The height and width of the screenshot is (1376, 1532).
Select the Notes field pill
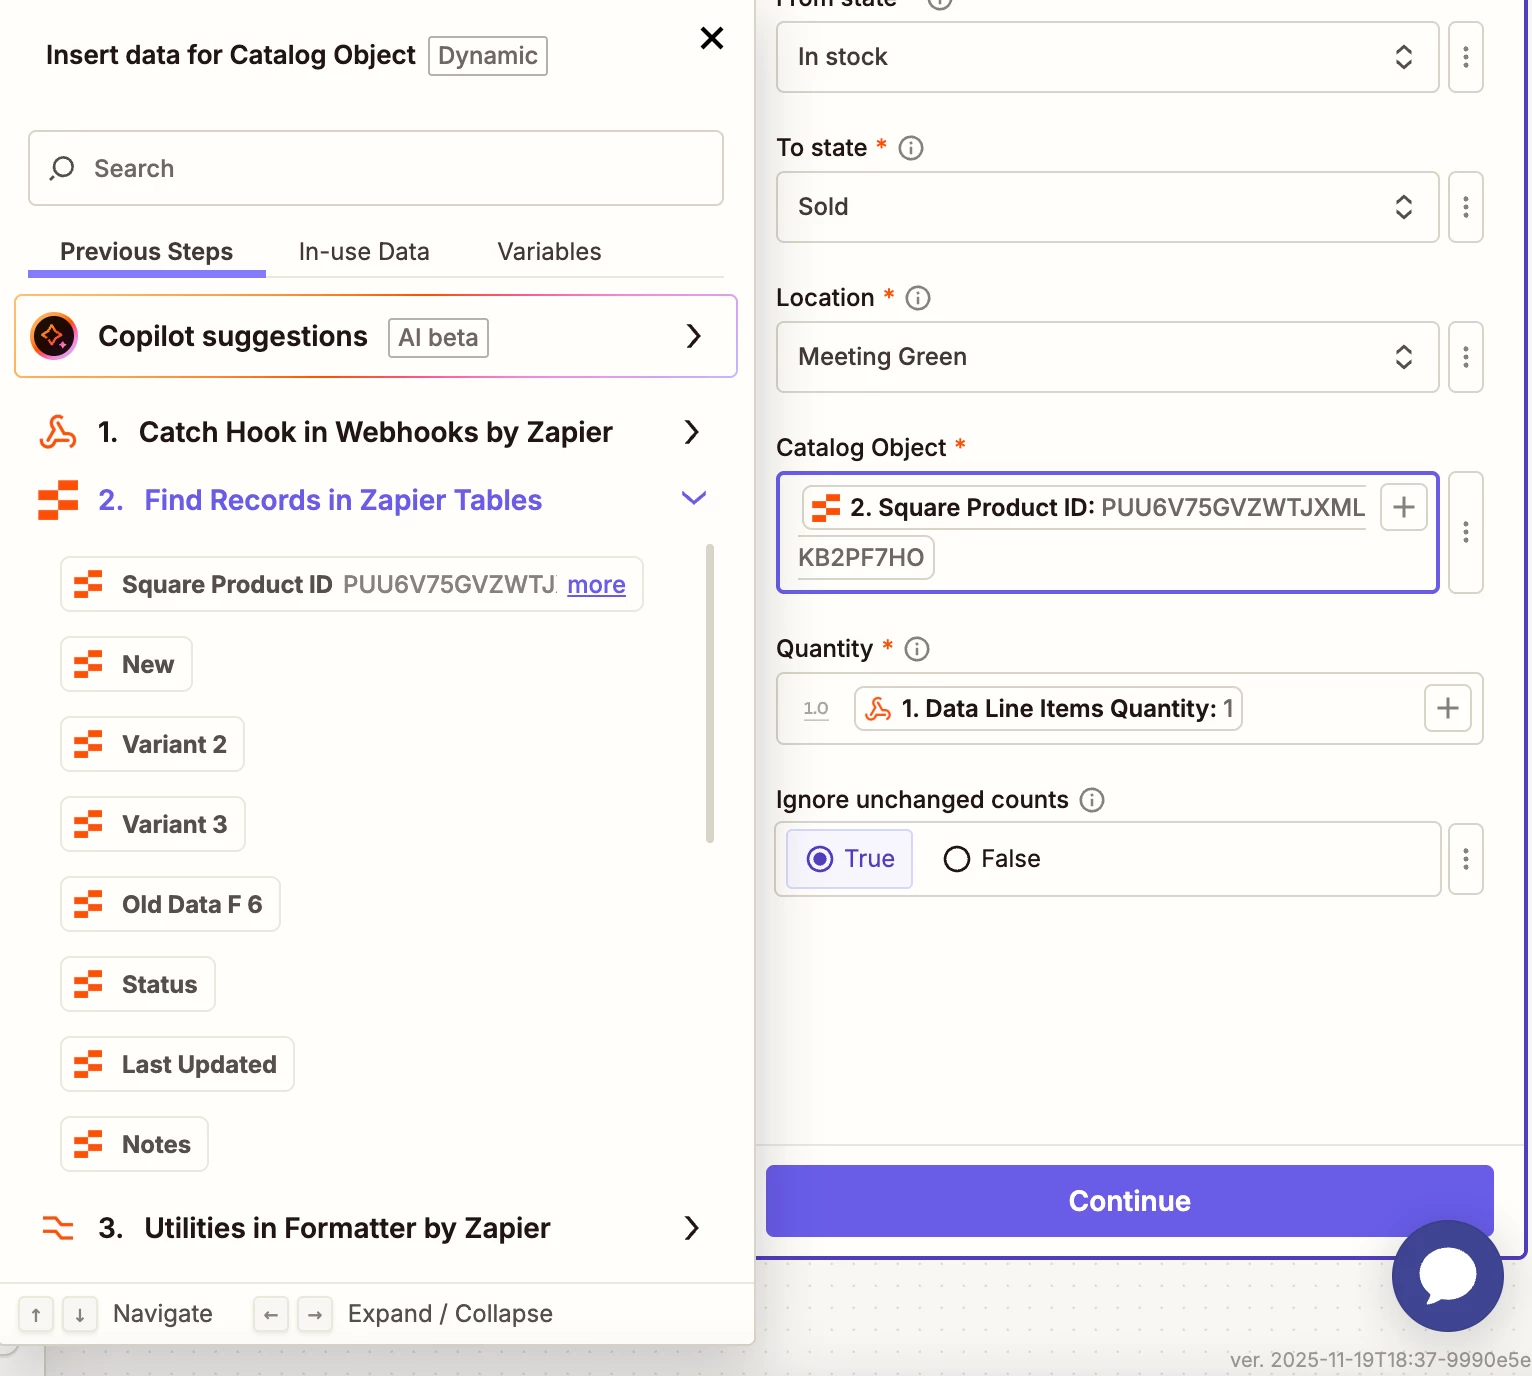point(134,1144)
